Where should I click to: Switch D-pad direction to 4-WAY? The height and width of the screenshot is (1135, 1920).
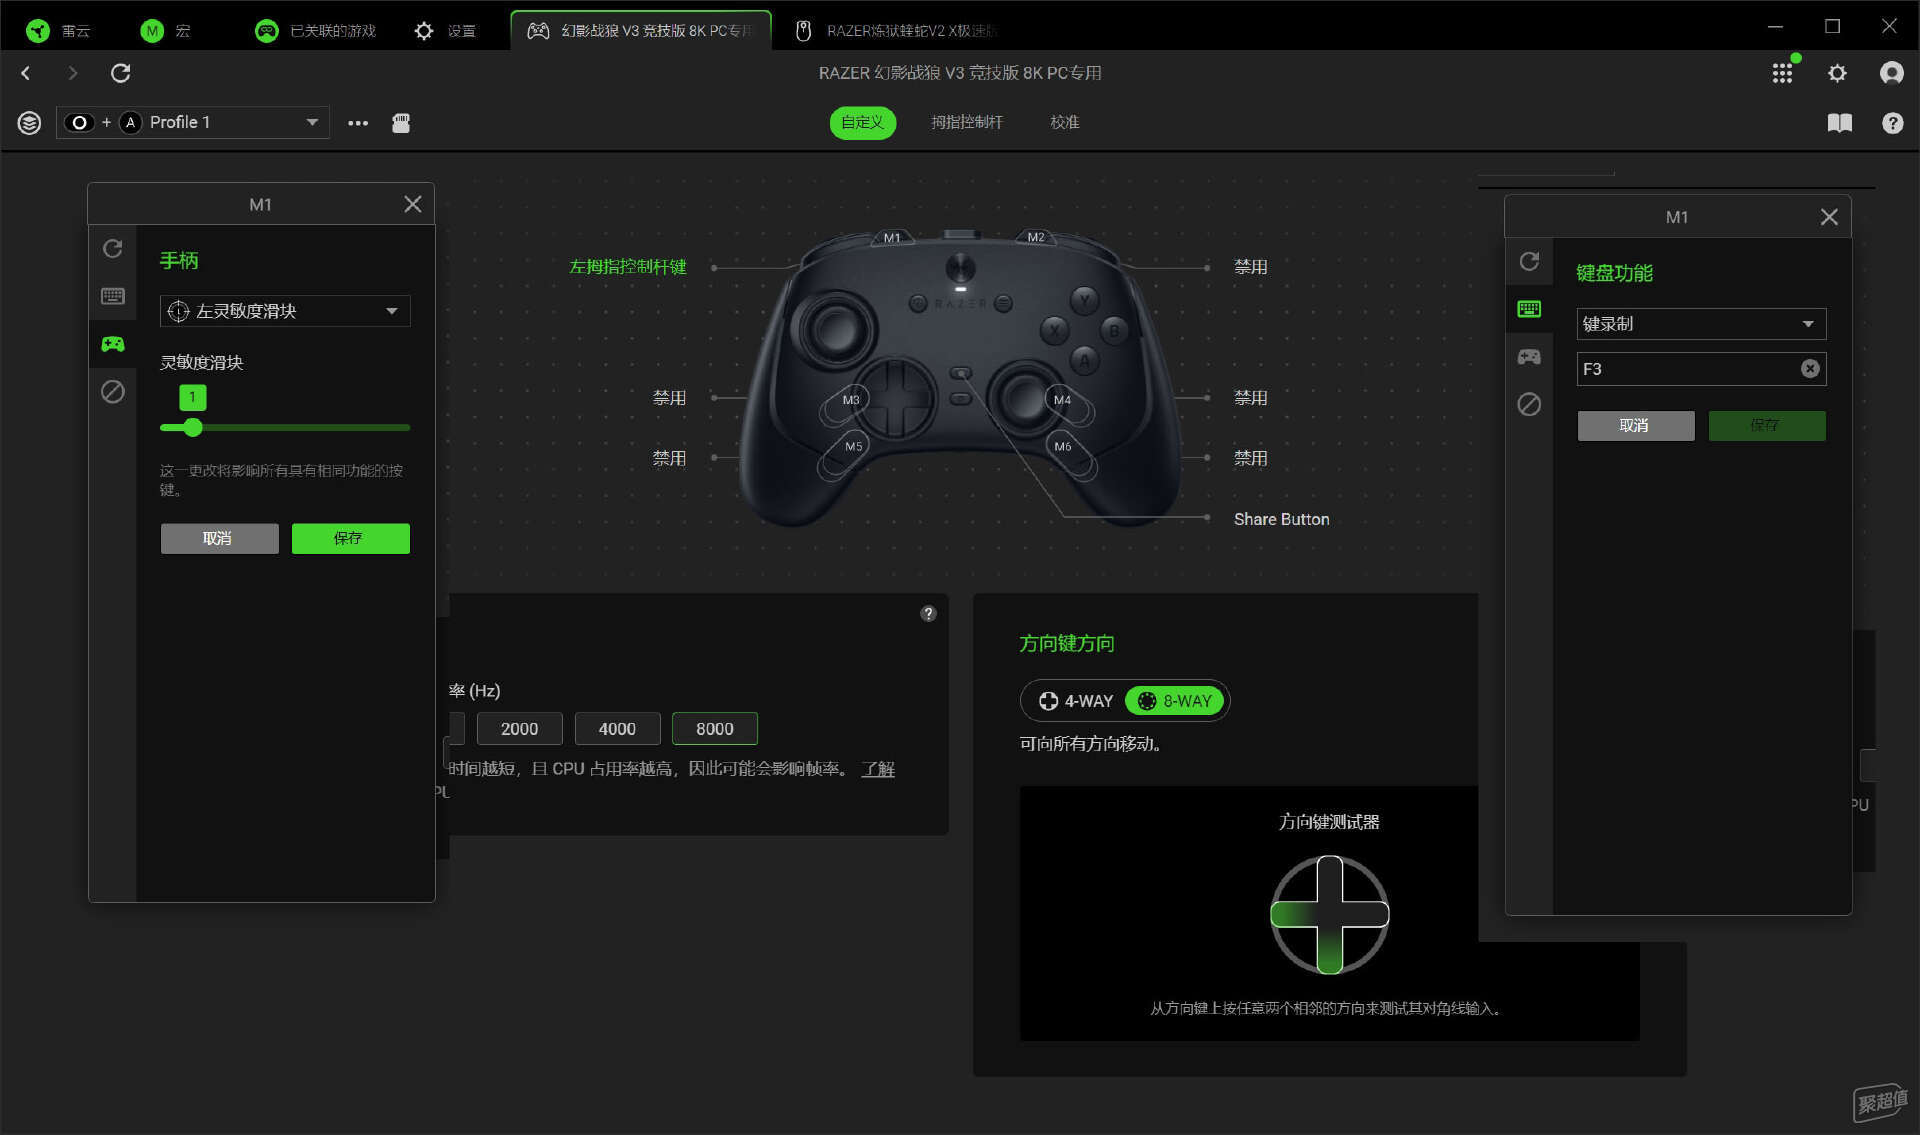pyautogui.click(x=1075, y=701)
